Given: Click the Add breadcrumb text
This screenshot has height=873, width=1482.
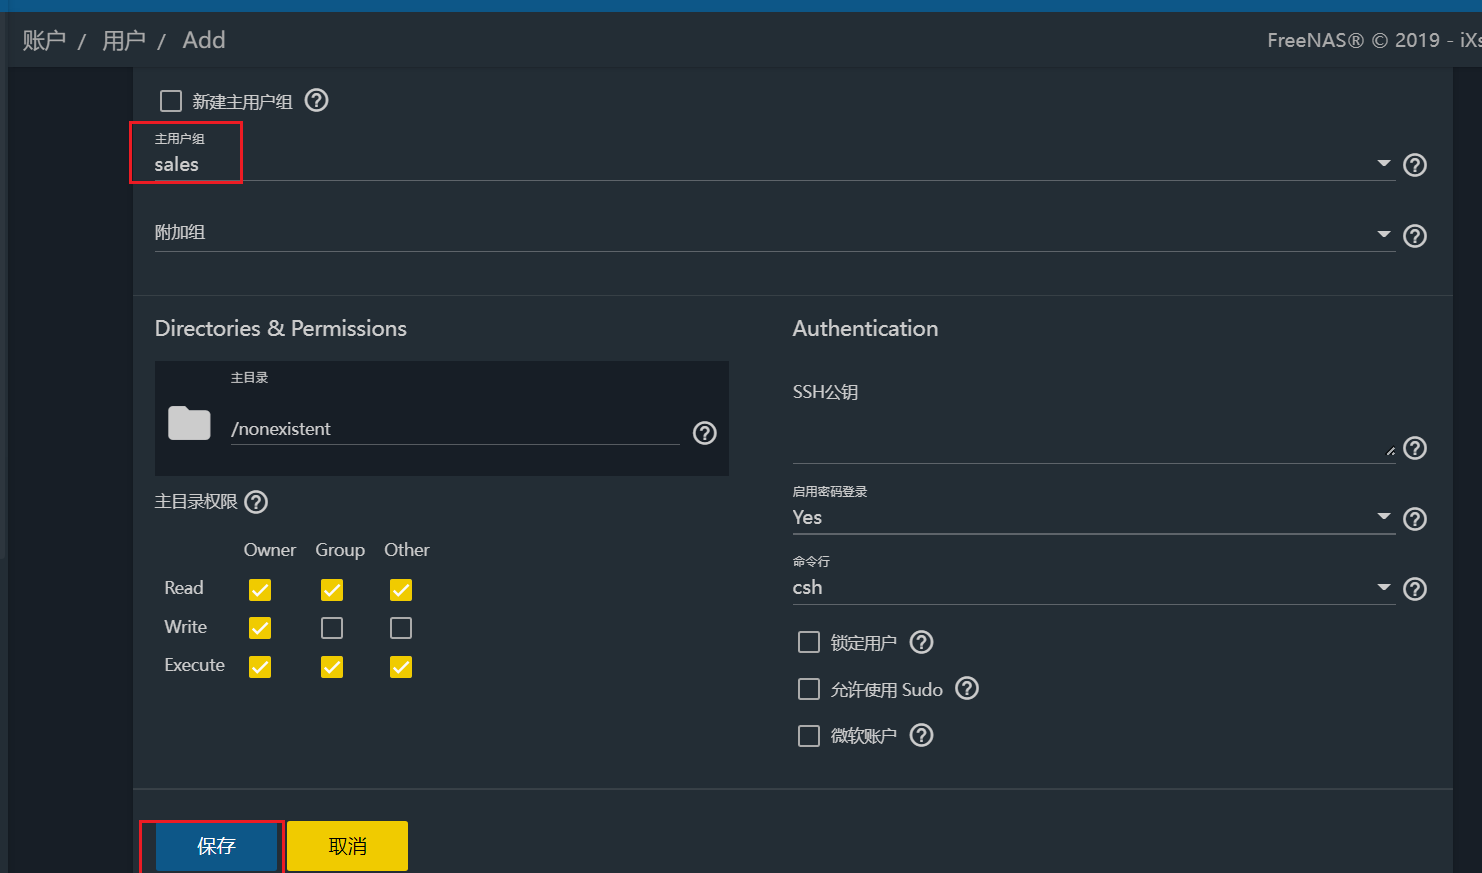Looking at the screenshot, I should point(204,40).
